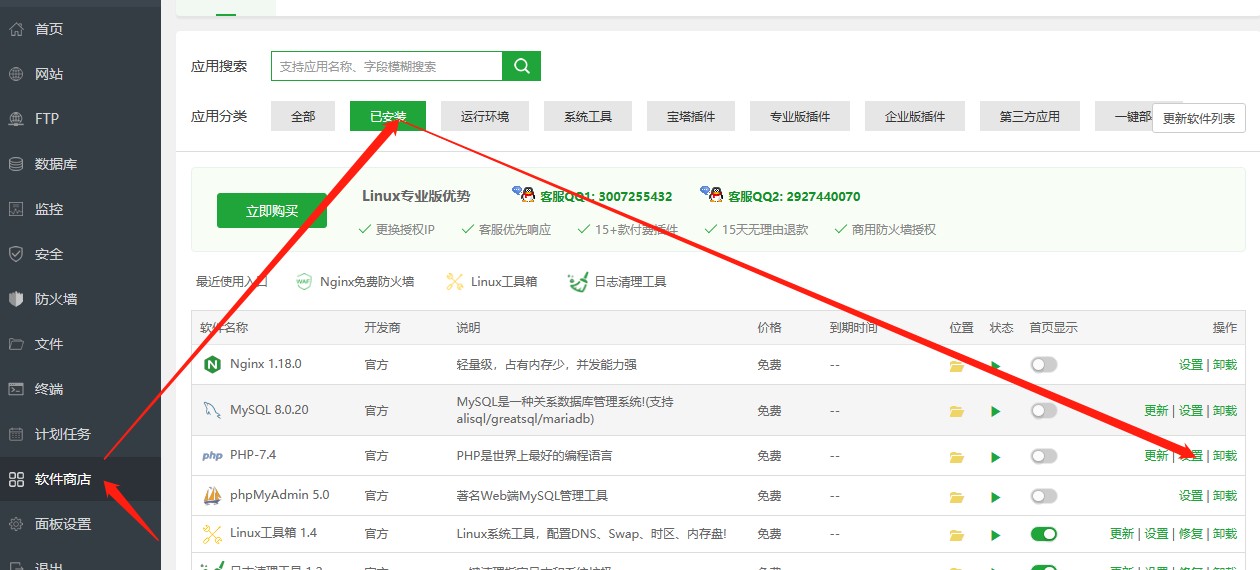Click 更新 link for MySQL 8.0.20
The image size is (1260, 570).
1157,410
